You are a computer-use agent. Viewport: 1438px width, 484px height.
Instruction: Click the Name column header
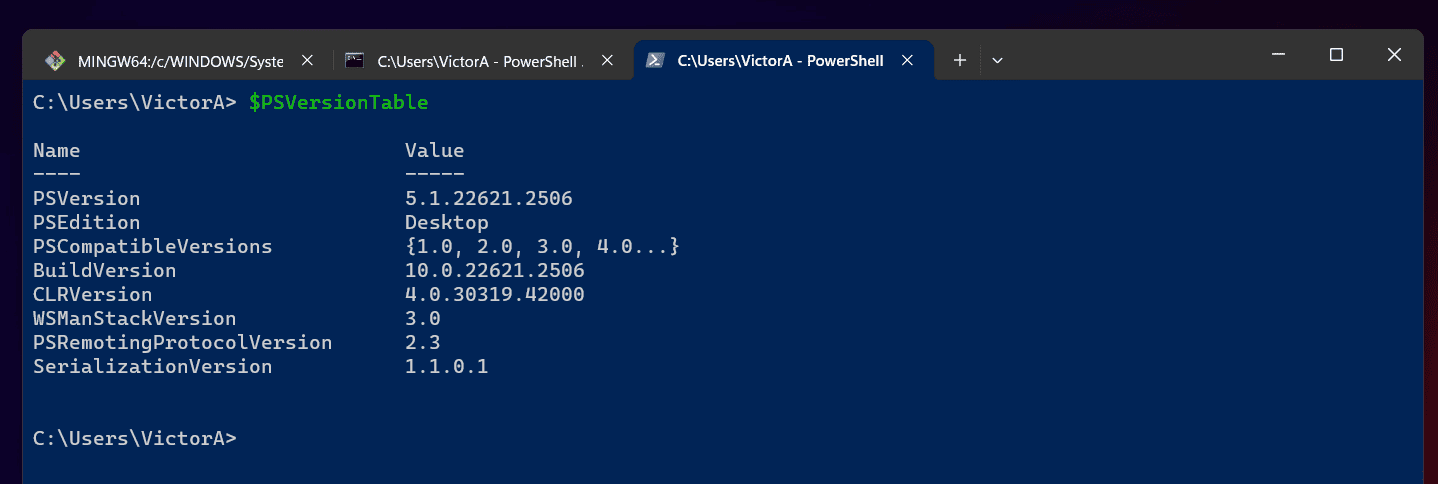(x=56, y=151)
